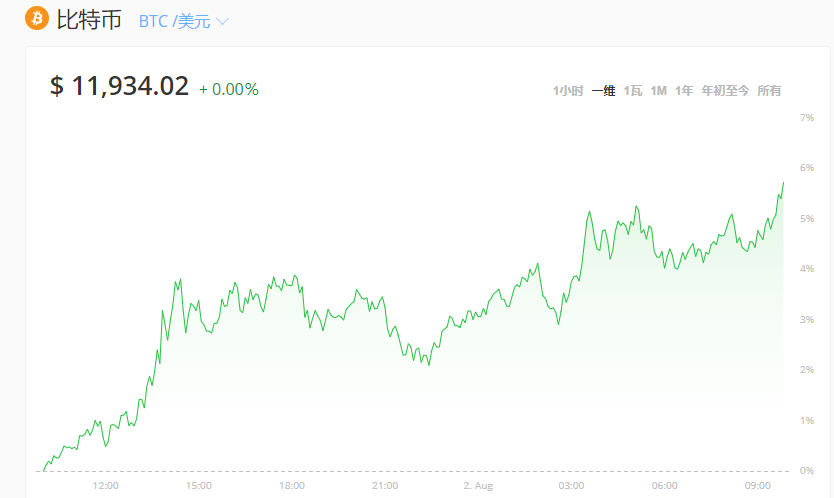Click the 12:00 time axis label

(x=105, y=485)
